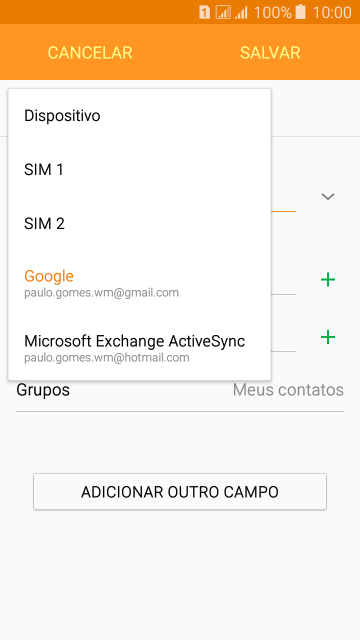The width and height of the screenshot is (360, 640).
Task: Select Microsoft Exchange ActiveSync account
Action: tap(139, 347)
